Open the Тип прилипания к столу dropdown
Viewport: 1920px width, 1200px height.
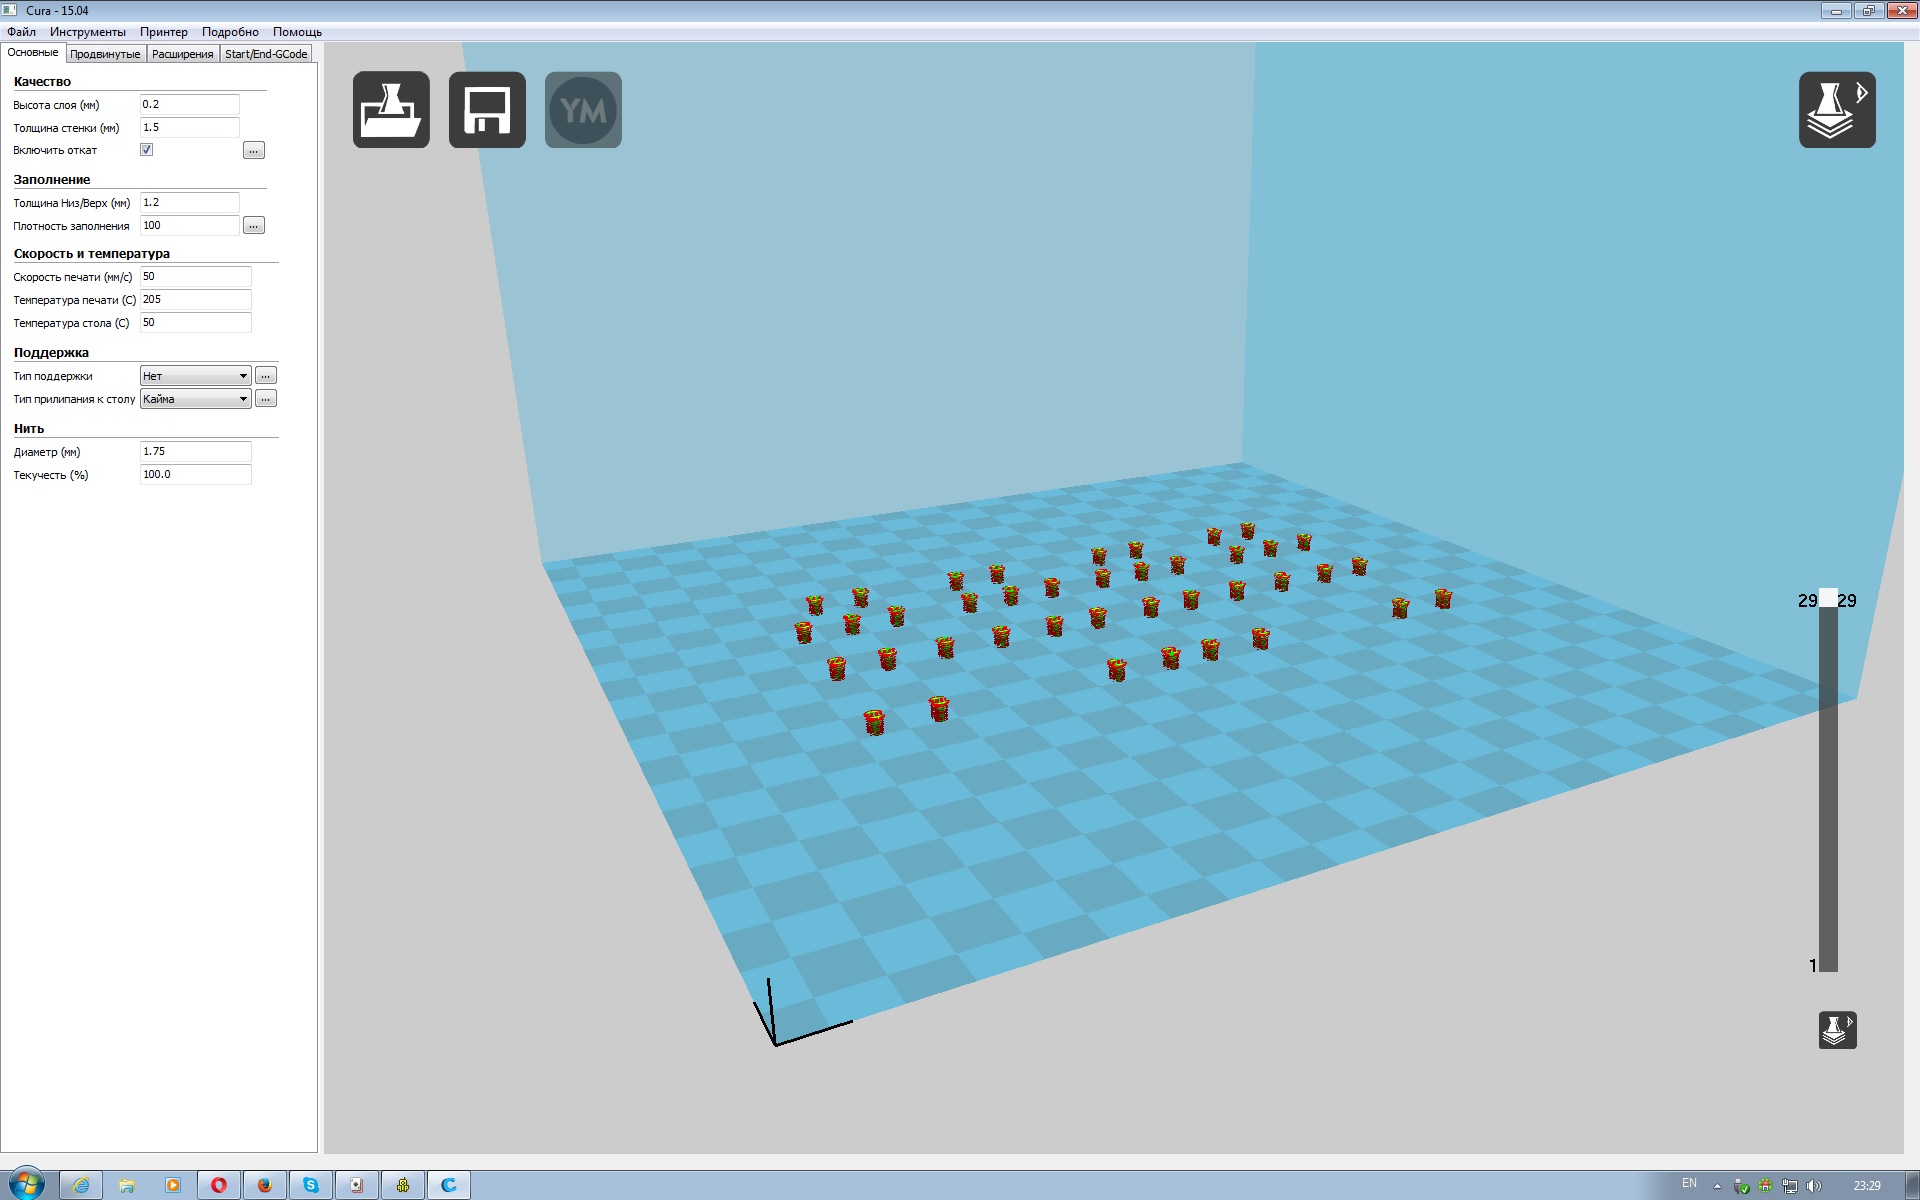(x=195, y=399)
